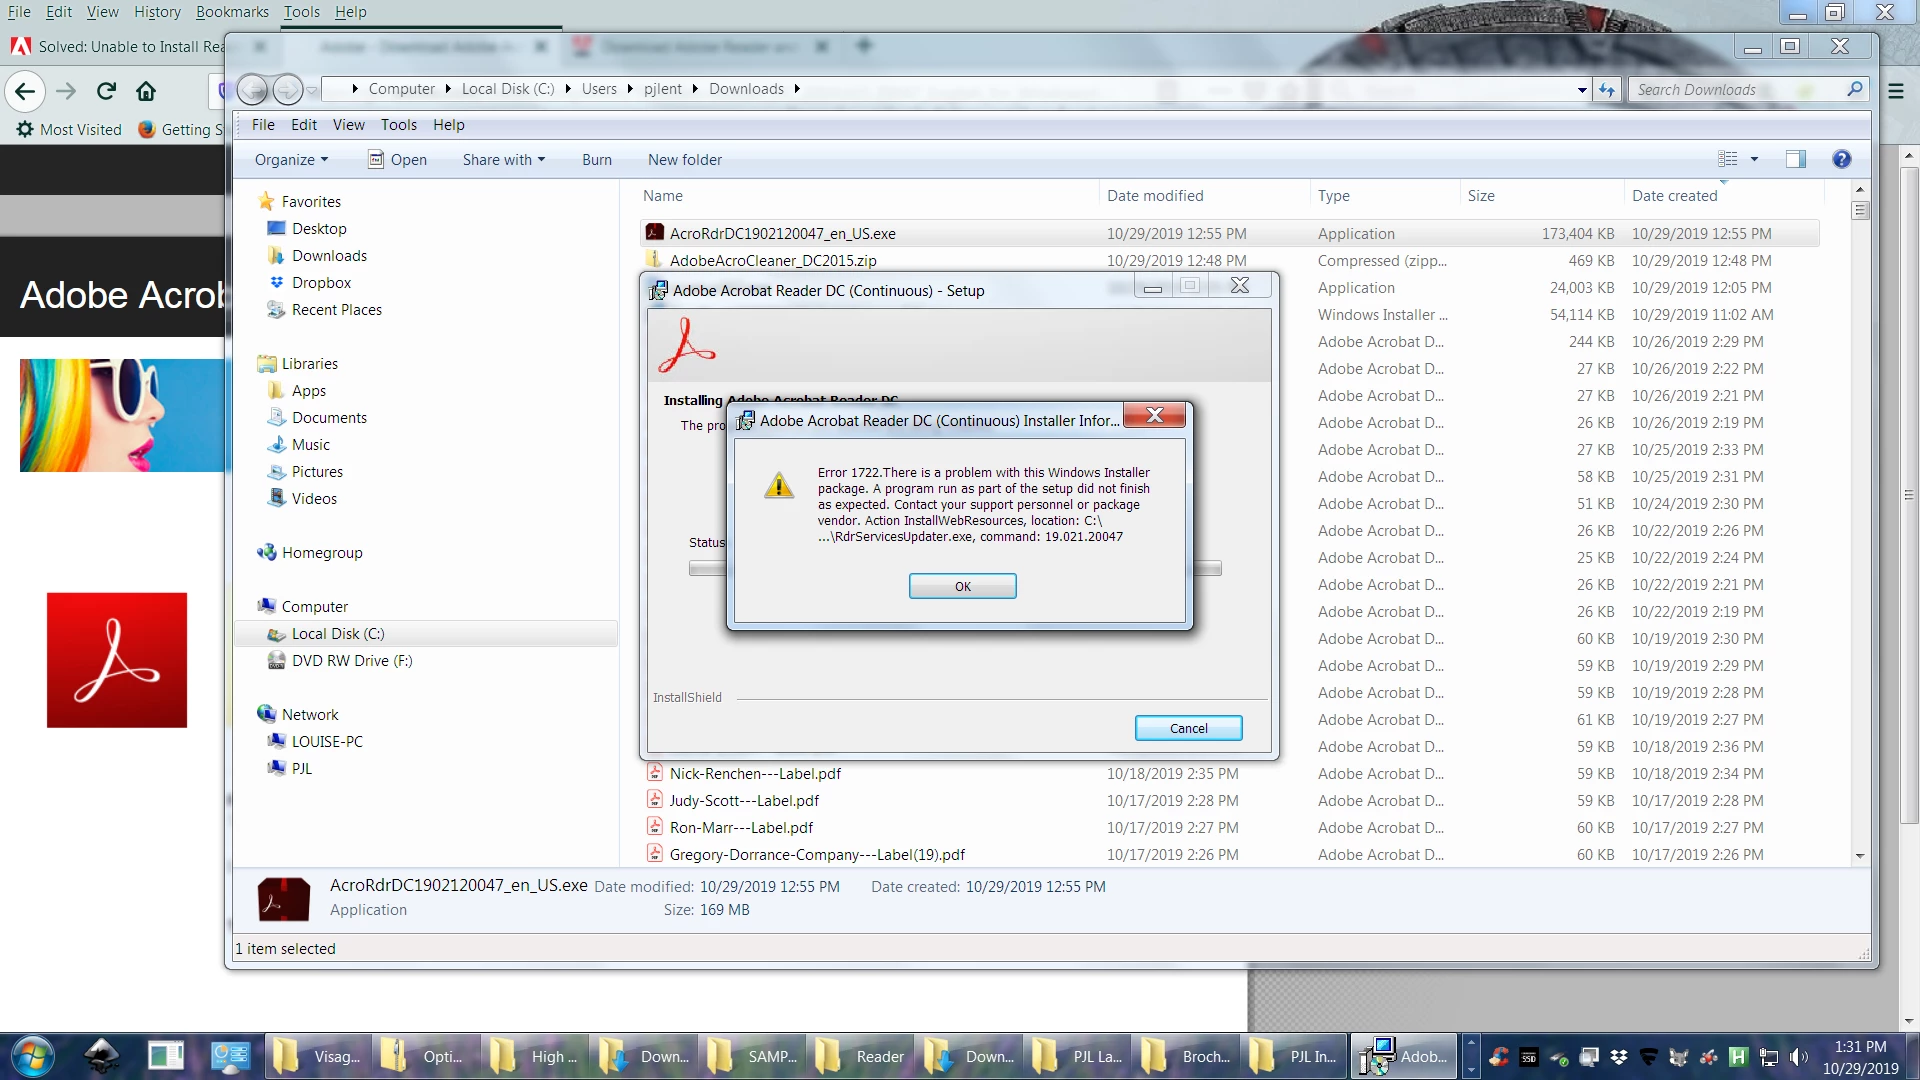
Task: Sort by the Date modified column header
Action: 1154,196
